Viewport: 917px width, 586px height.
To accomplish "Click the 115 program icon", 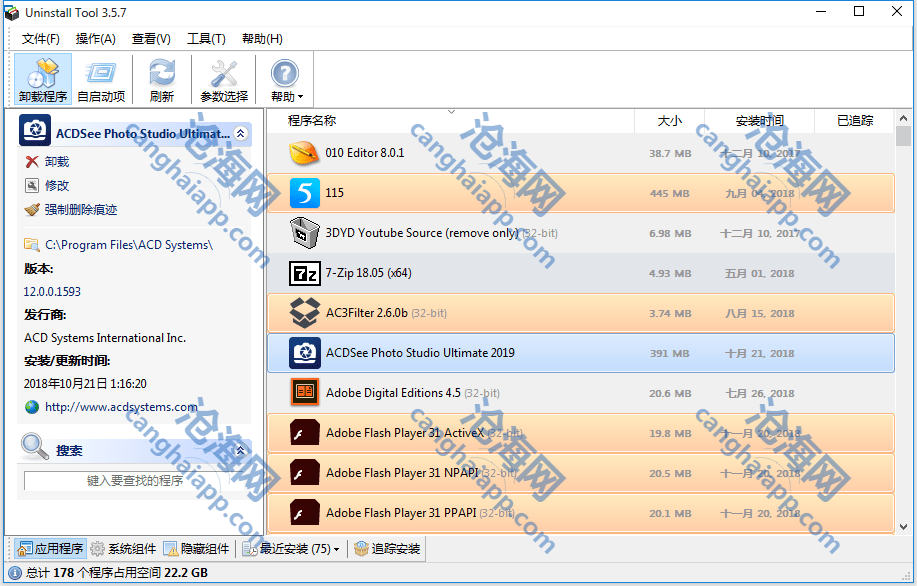I will pos(304,193).
